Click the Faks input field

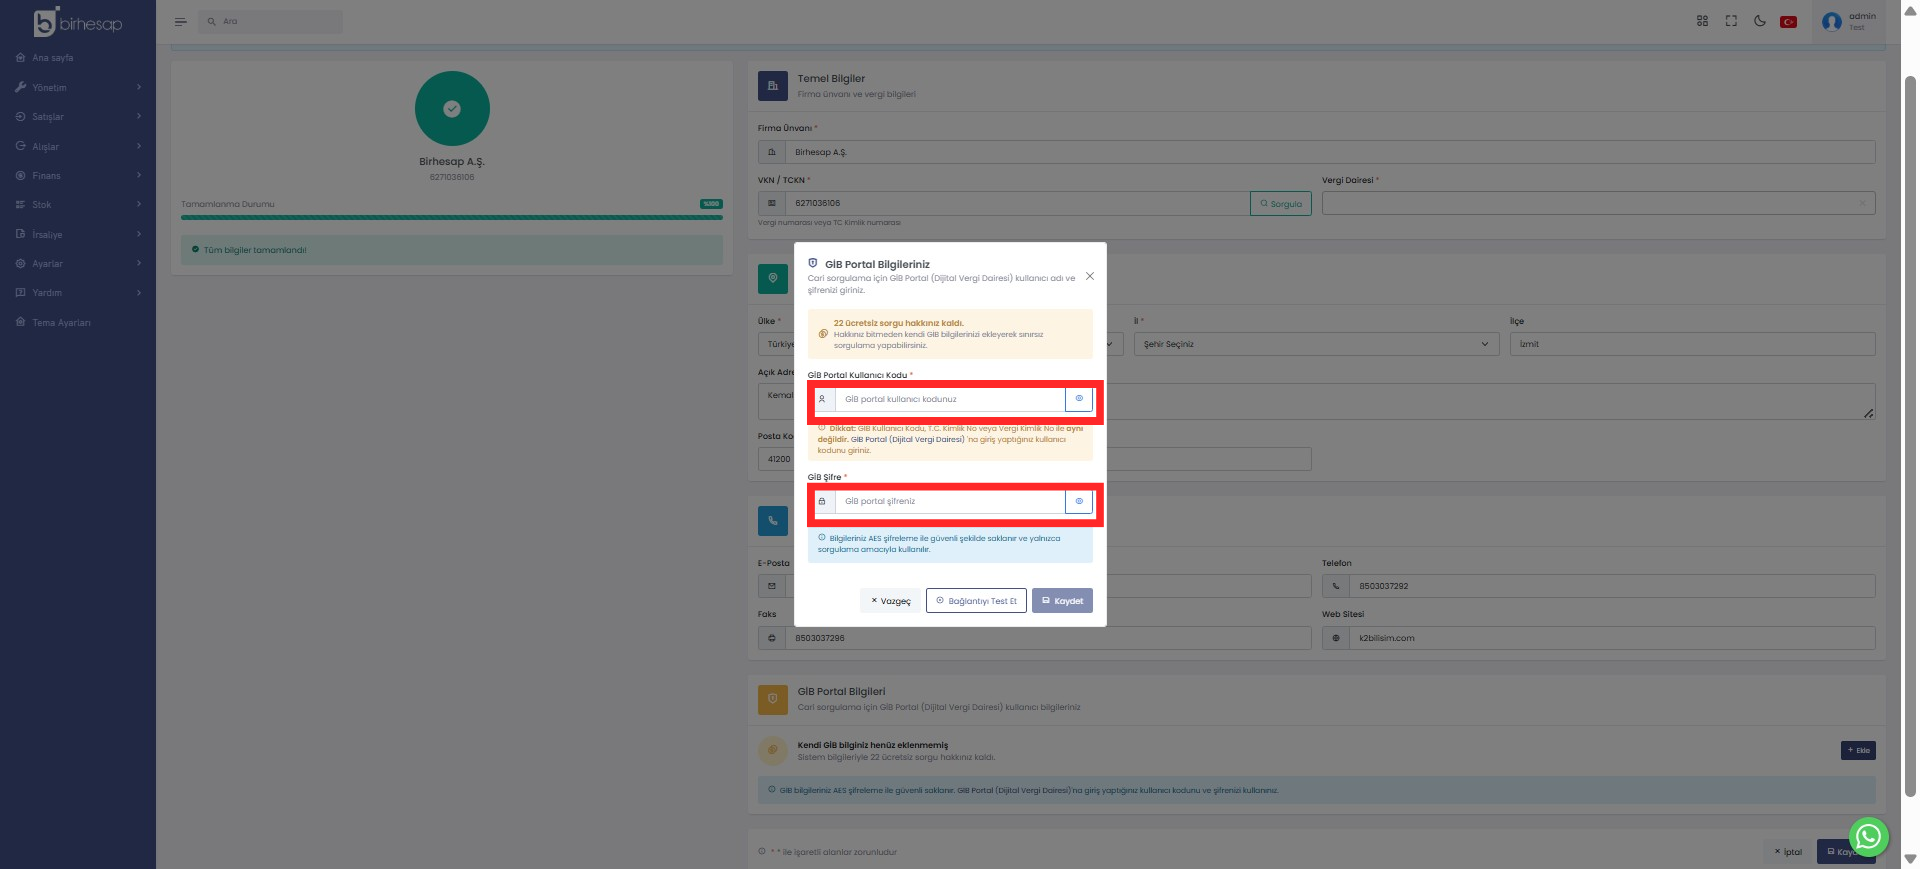tap(1048, 638)
